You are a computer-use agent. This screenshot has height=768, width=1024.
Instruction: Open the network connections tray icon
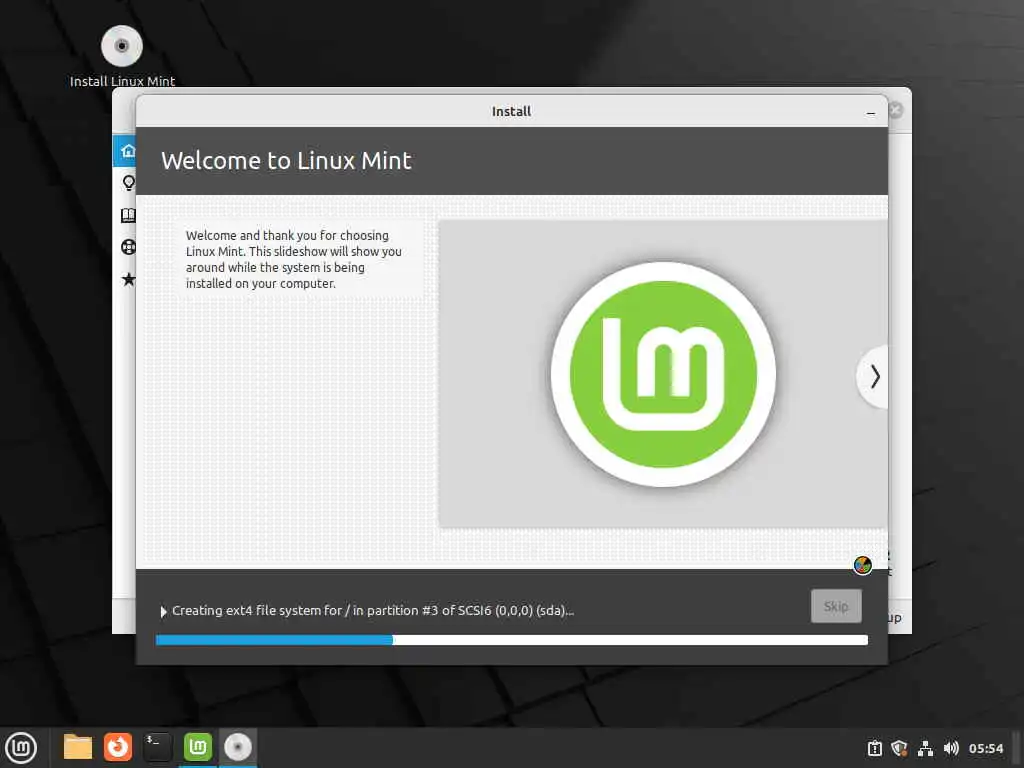click(x=925, y=748)
